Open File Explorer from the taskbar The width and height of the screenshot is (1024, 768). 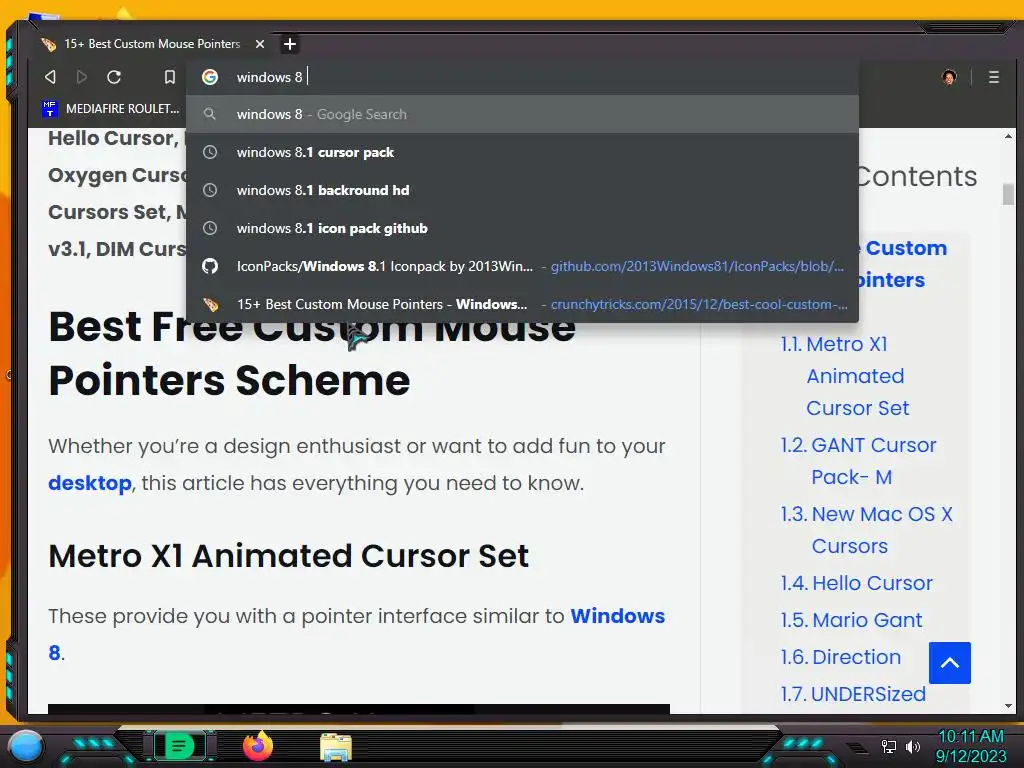(x=336, y=747)
